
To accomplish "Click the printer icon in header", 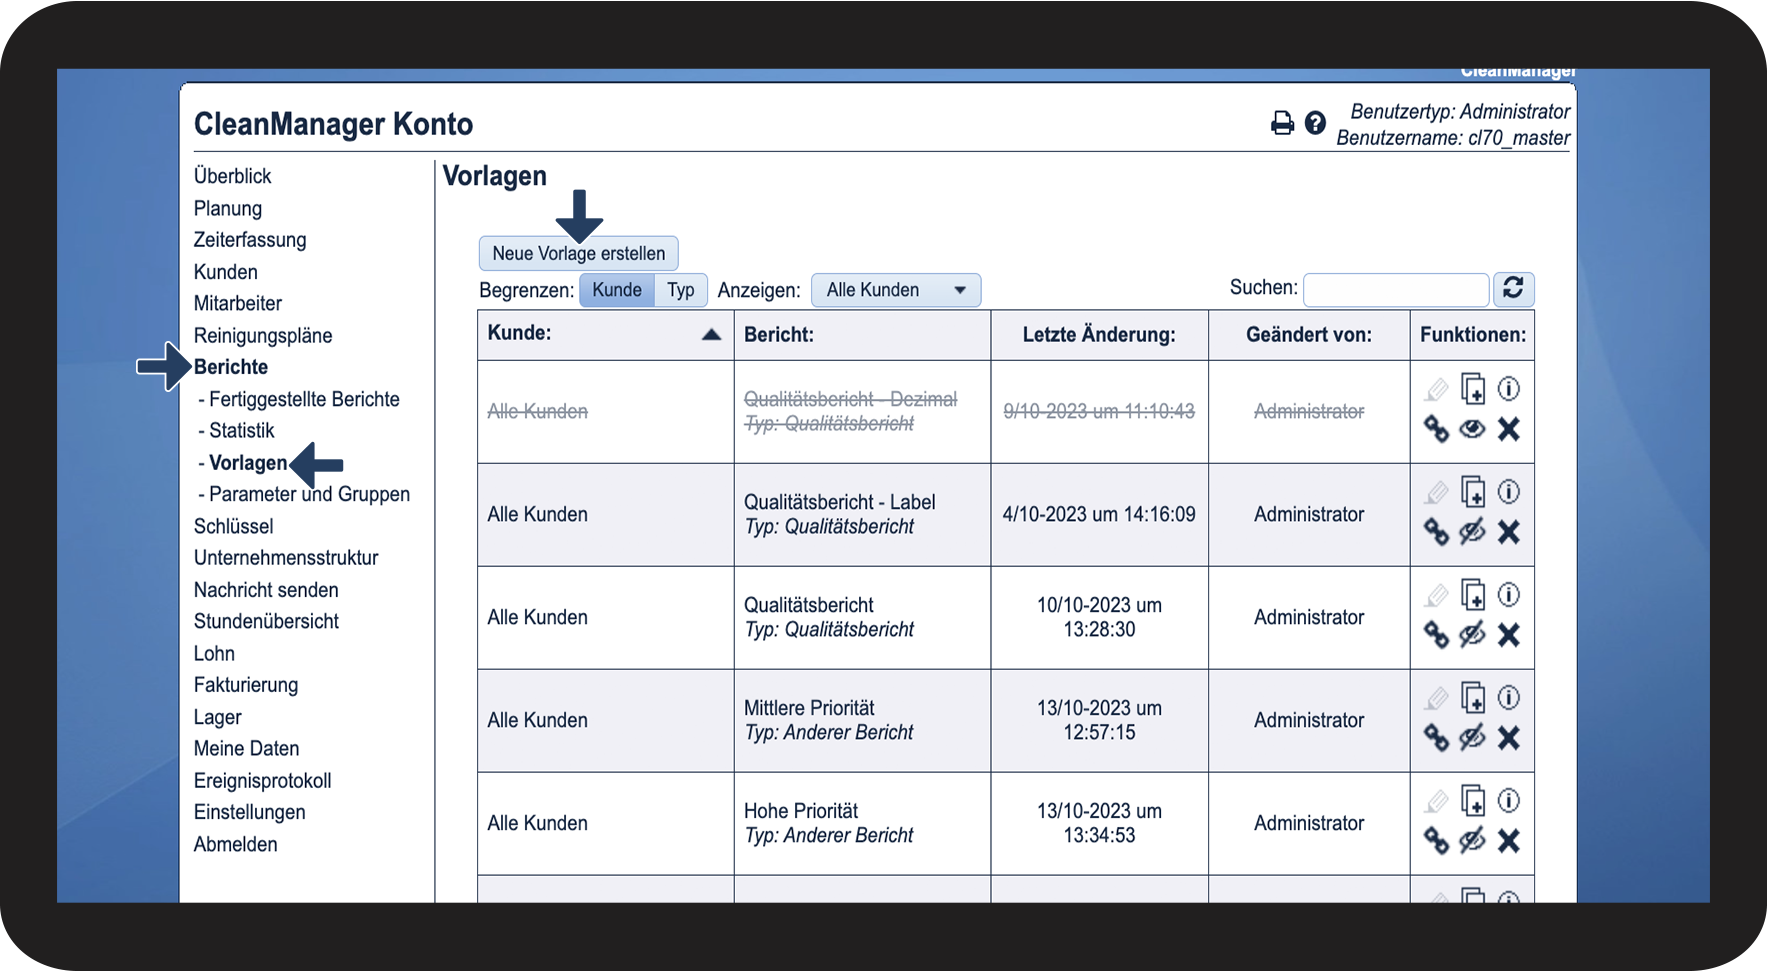I will tap(1282, 123).
